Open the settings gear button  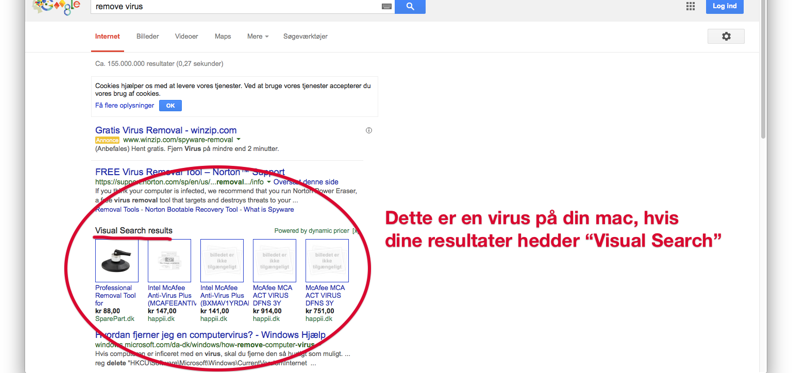tap(726, 36)
